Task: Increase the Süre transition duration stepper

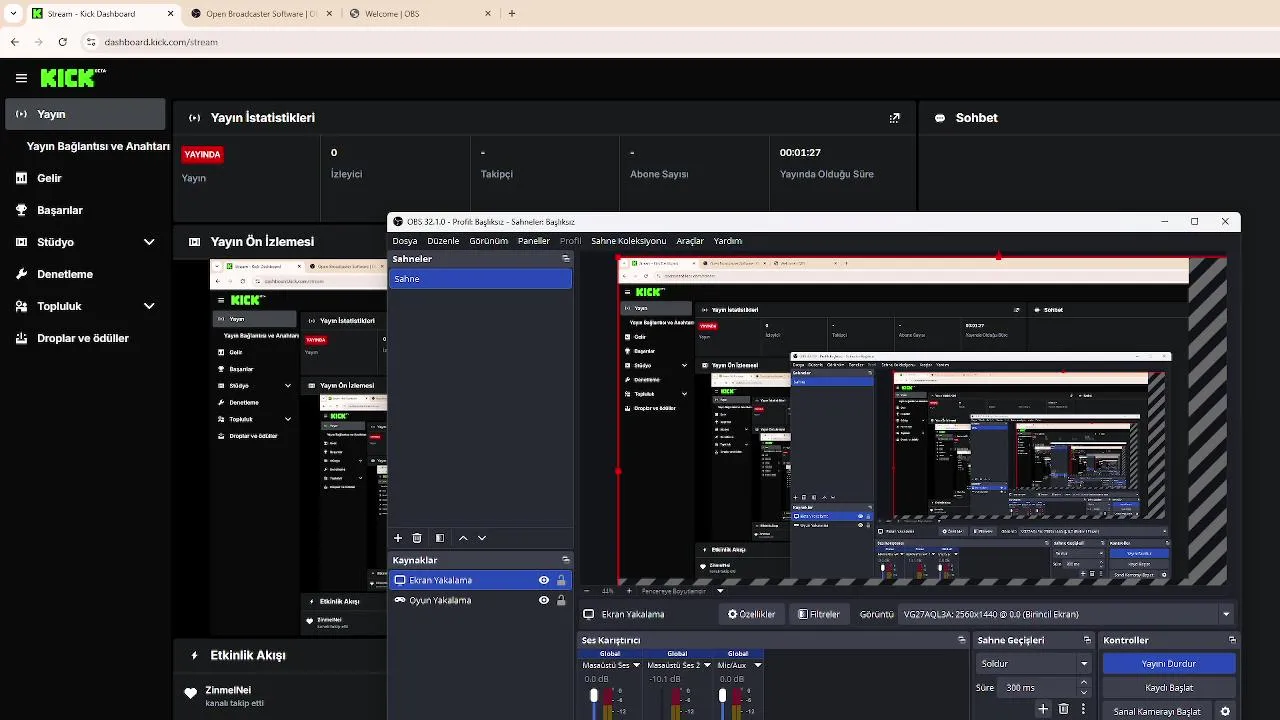Action: tap(1084, 683)
